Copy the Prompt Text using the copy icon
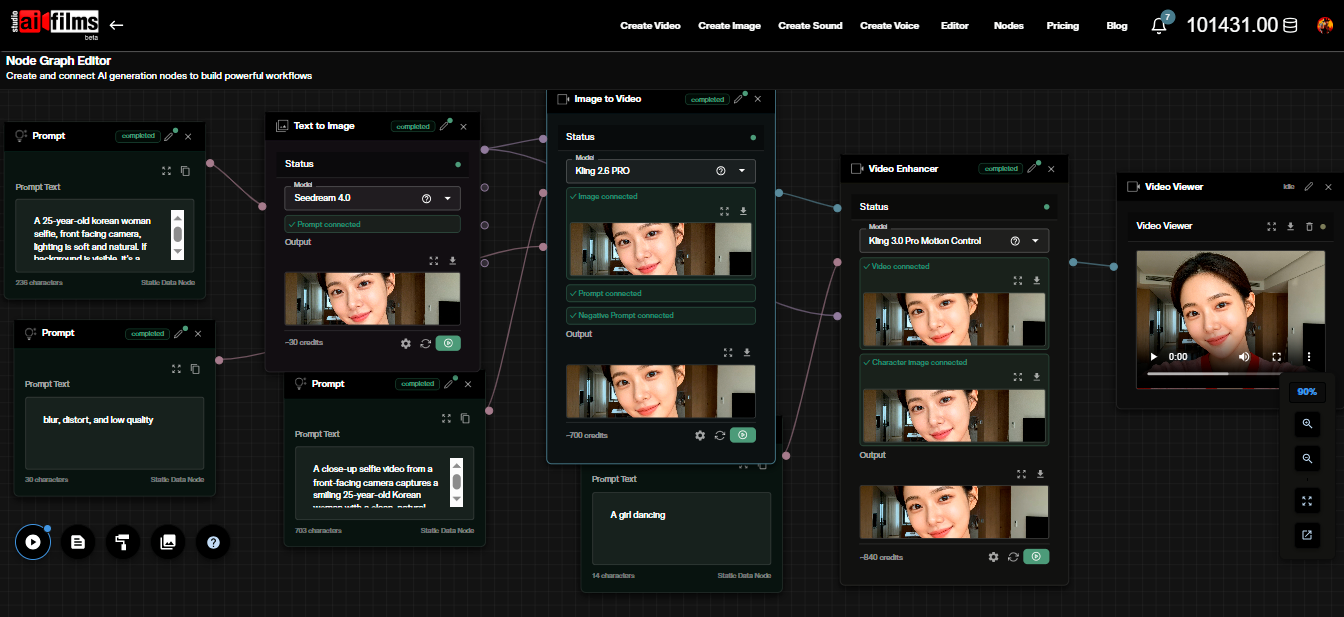The height and width of the screenshot is (617, 1344). [185, 171]
